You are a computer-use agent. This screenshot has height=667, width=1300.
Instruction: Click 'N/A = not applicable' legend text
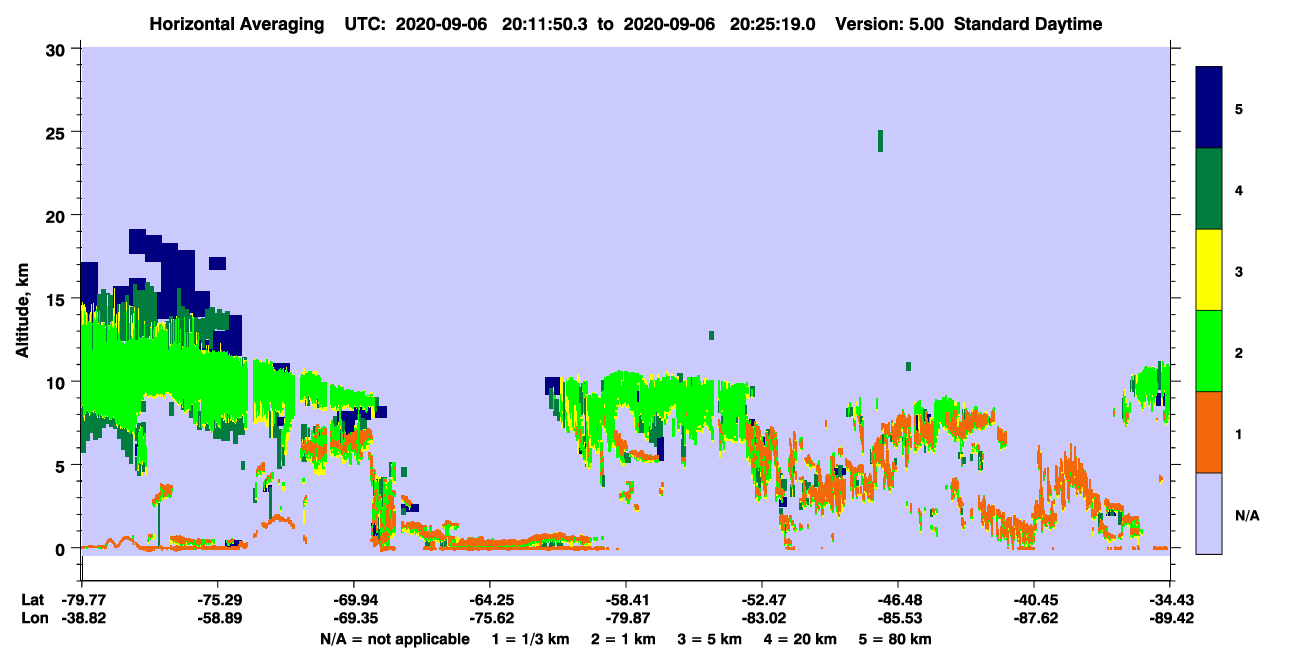[x=394, y=639]
